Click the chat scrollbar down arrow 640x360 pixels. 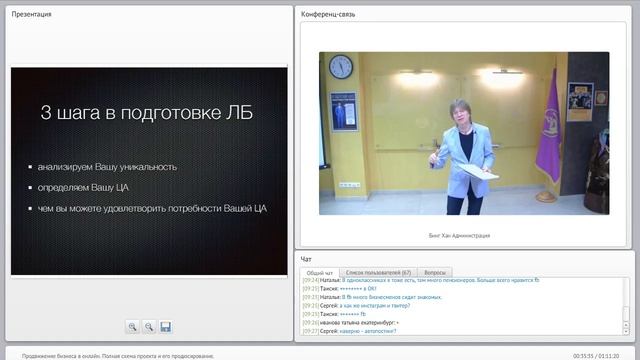(626, 331)
